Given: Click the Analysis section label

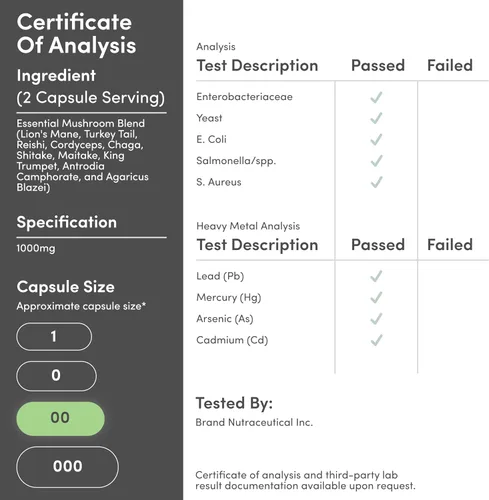Looking at the screenshot, I should tap(216, 47).
